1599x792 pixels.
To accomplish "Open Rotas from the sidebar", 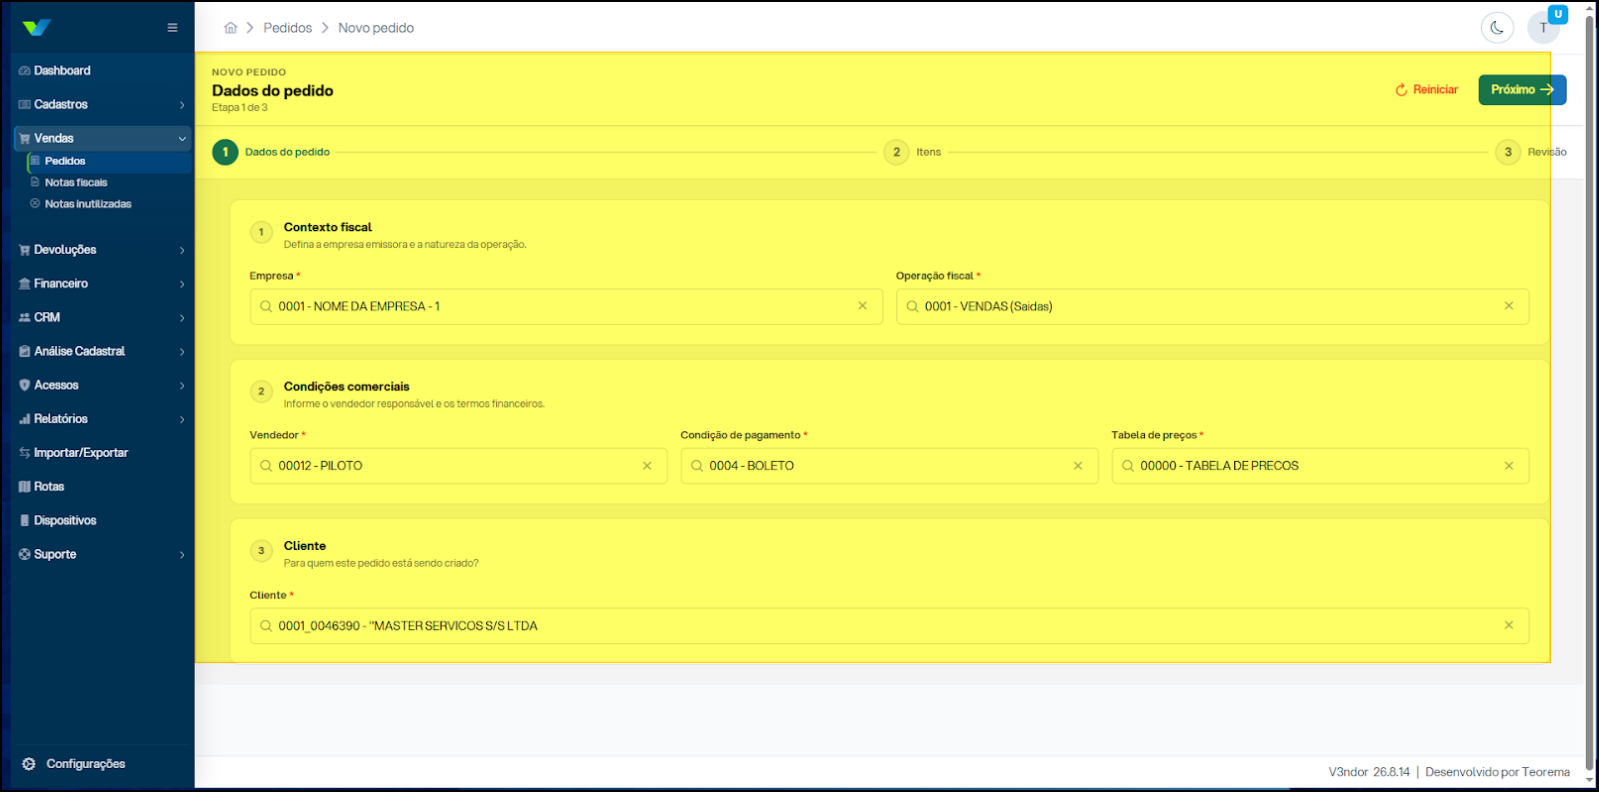I will [102, 487].
